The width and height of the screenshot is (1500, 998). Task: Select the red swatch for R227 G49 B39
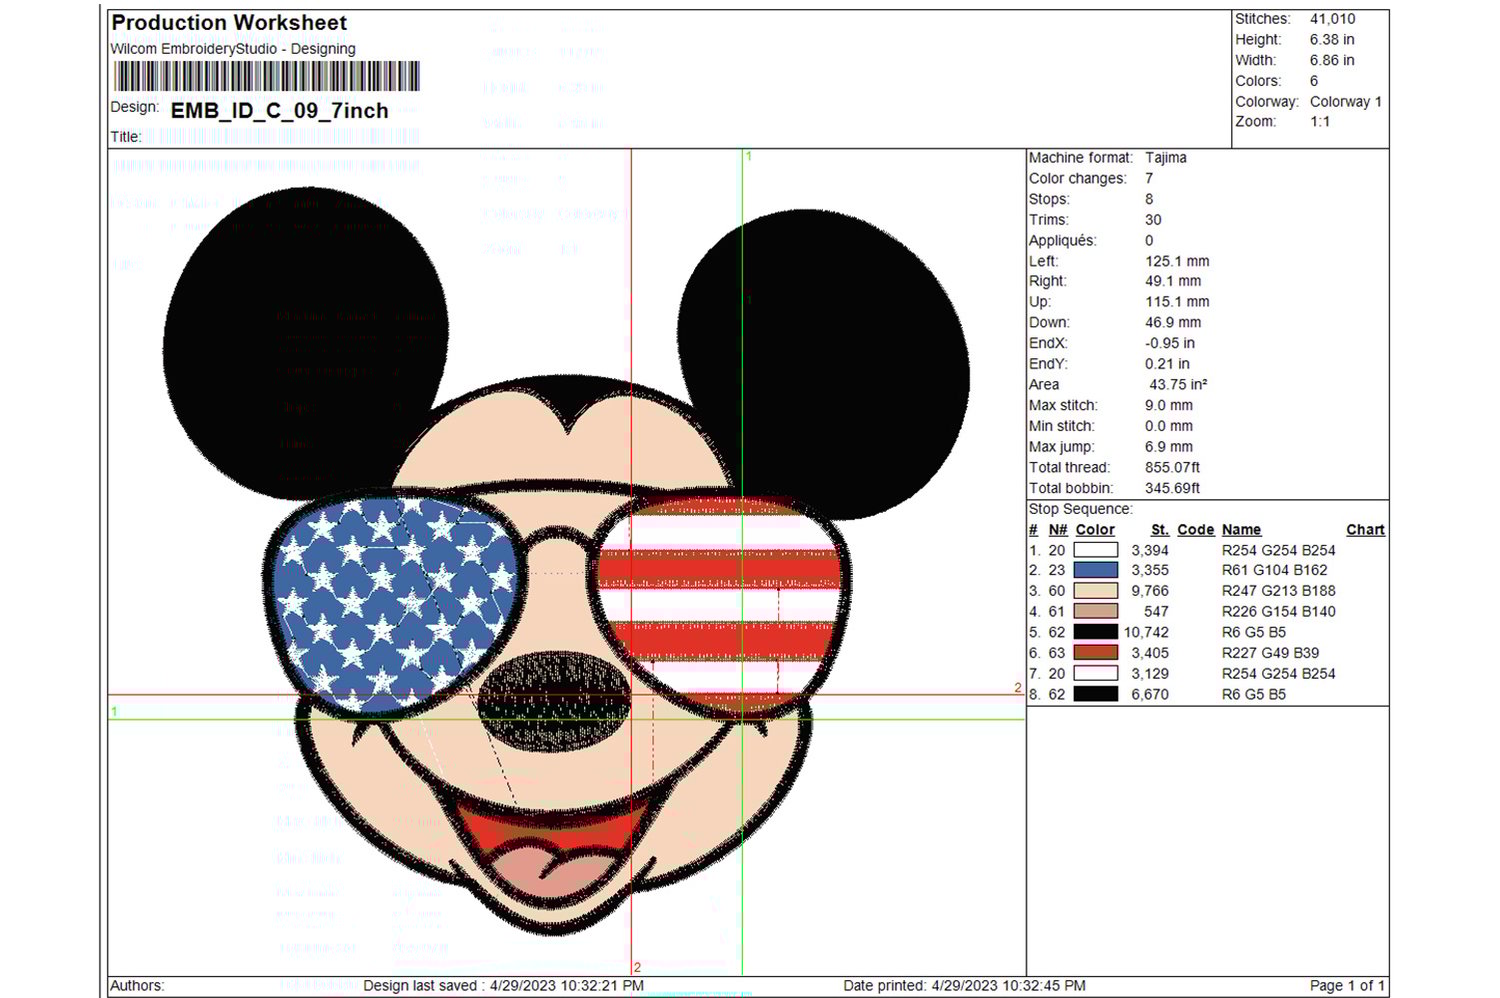tap(1095, 653)
